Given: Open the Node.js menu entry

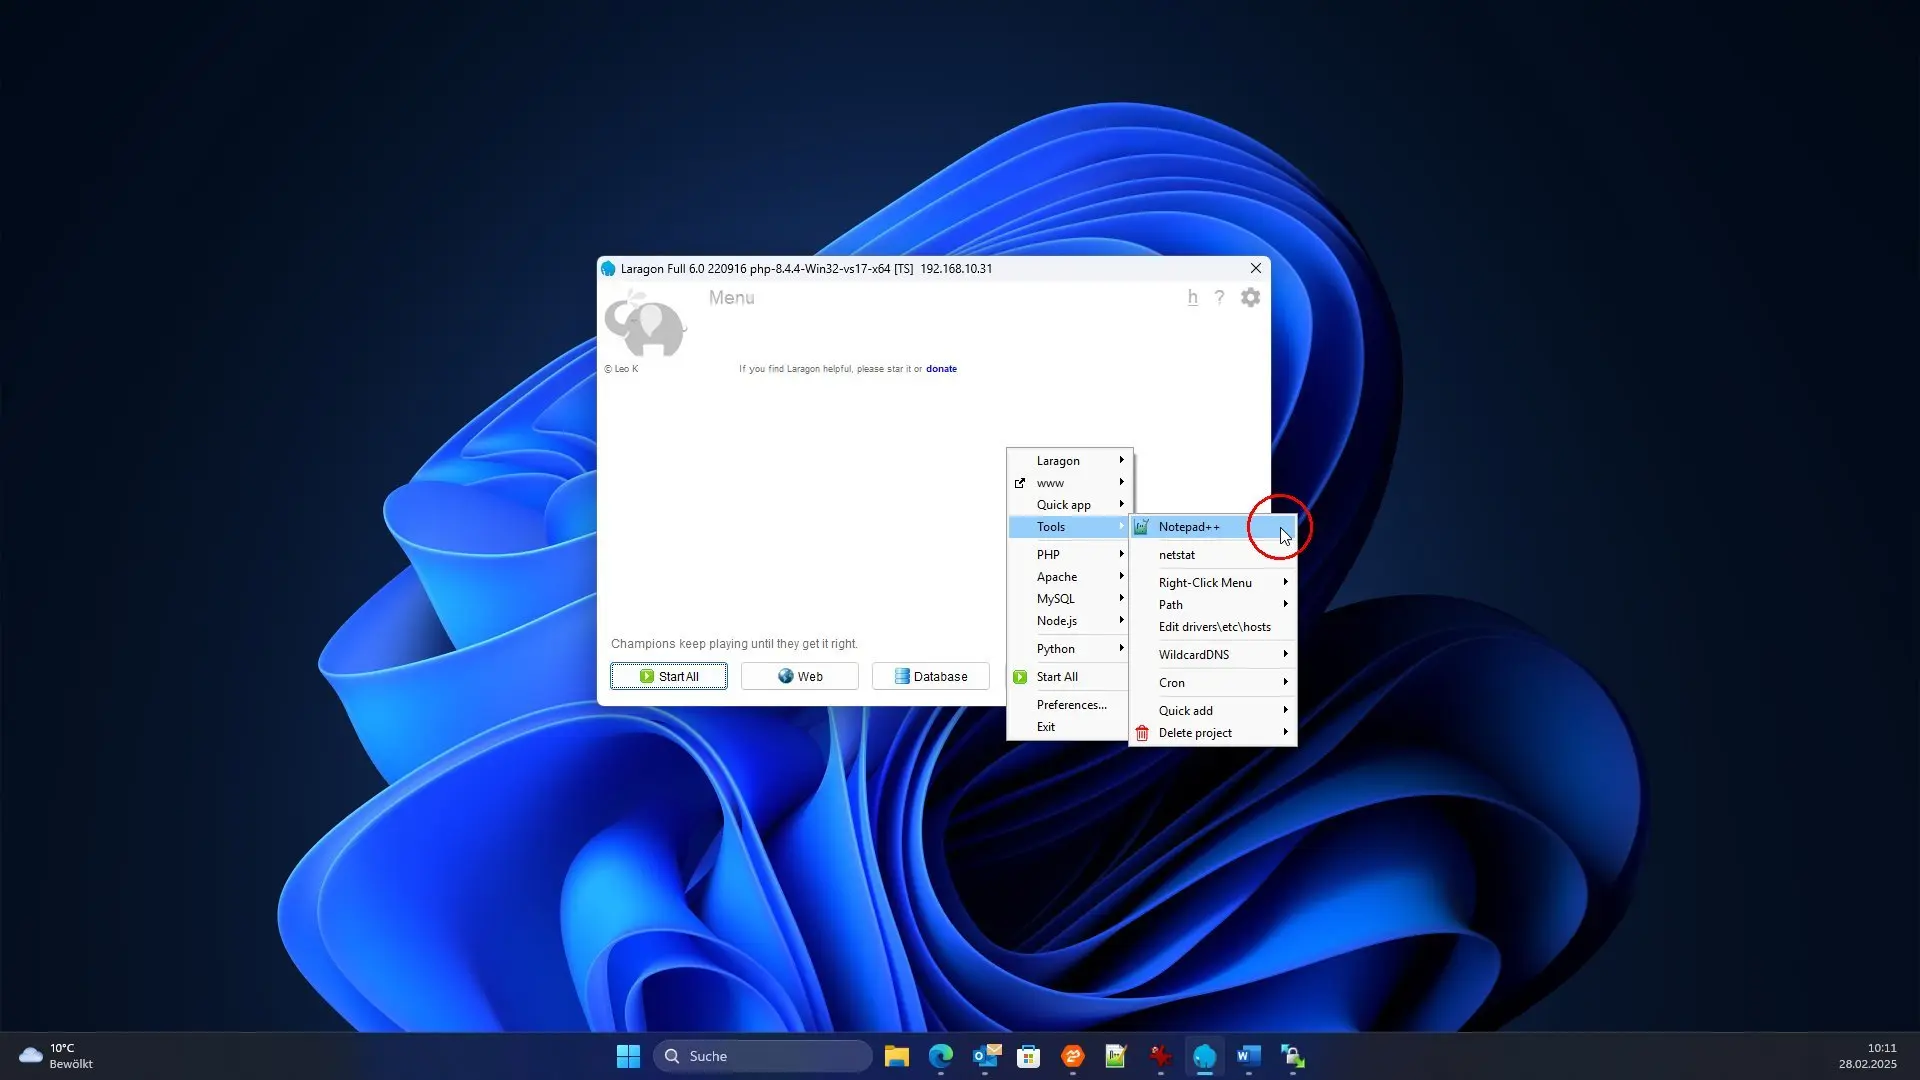Looking at the screenshot, I should coord(1069,621).
